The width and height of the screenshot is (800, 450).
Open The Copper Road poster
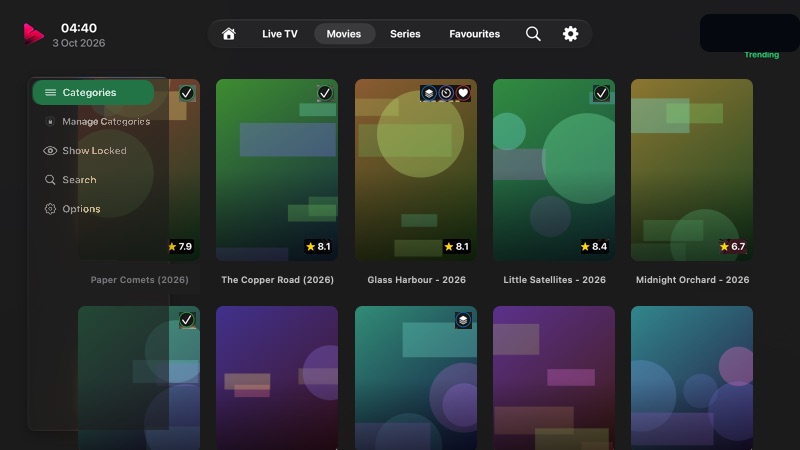277,170
